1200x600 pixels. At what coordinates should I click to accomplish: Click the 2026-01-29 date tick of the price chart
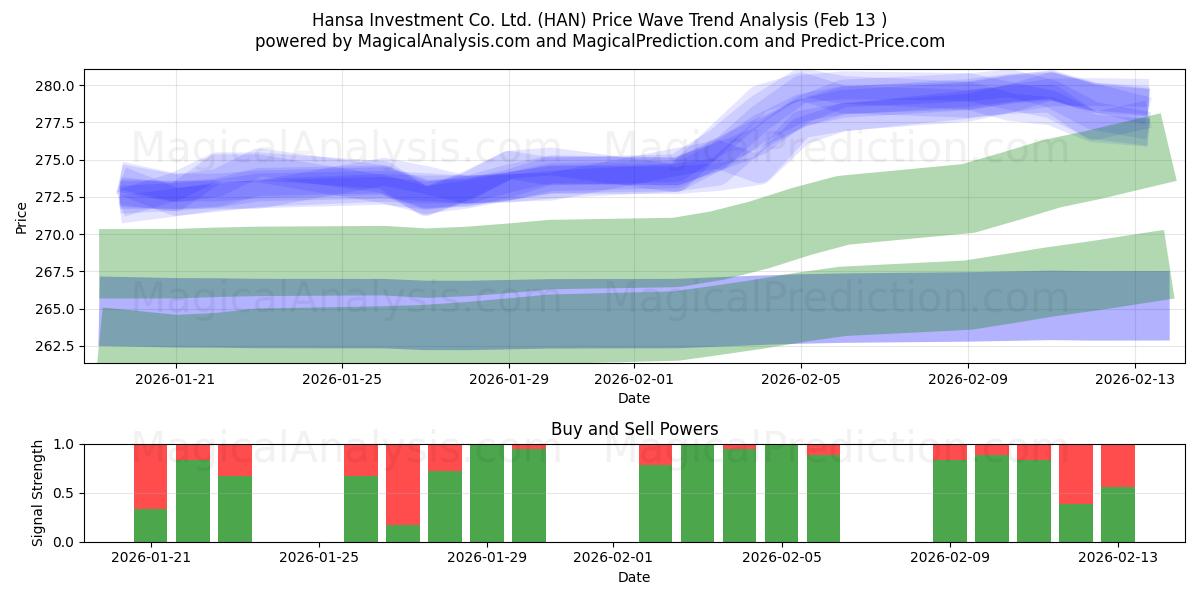tap(509, 379)
